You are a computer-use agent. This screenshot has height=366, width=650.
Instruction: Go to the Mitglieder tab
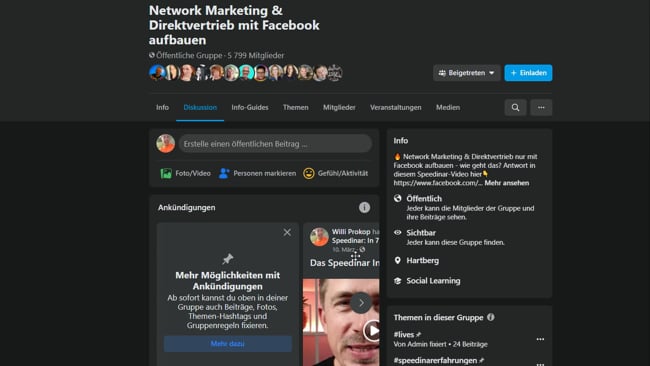(x=339, y=107)
